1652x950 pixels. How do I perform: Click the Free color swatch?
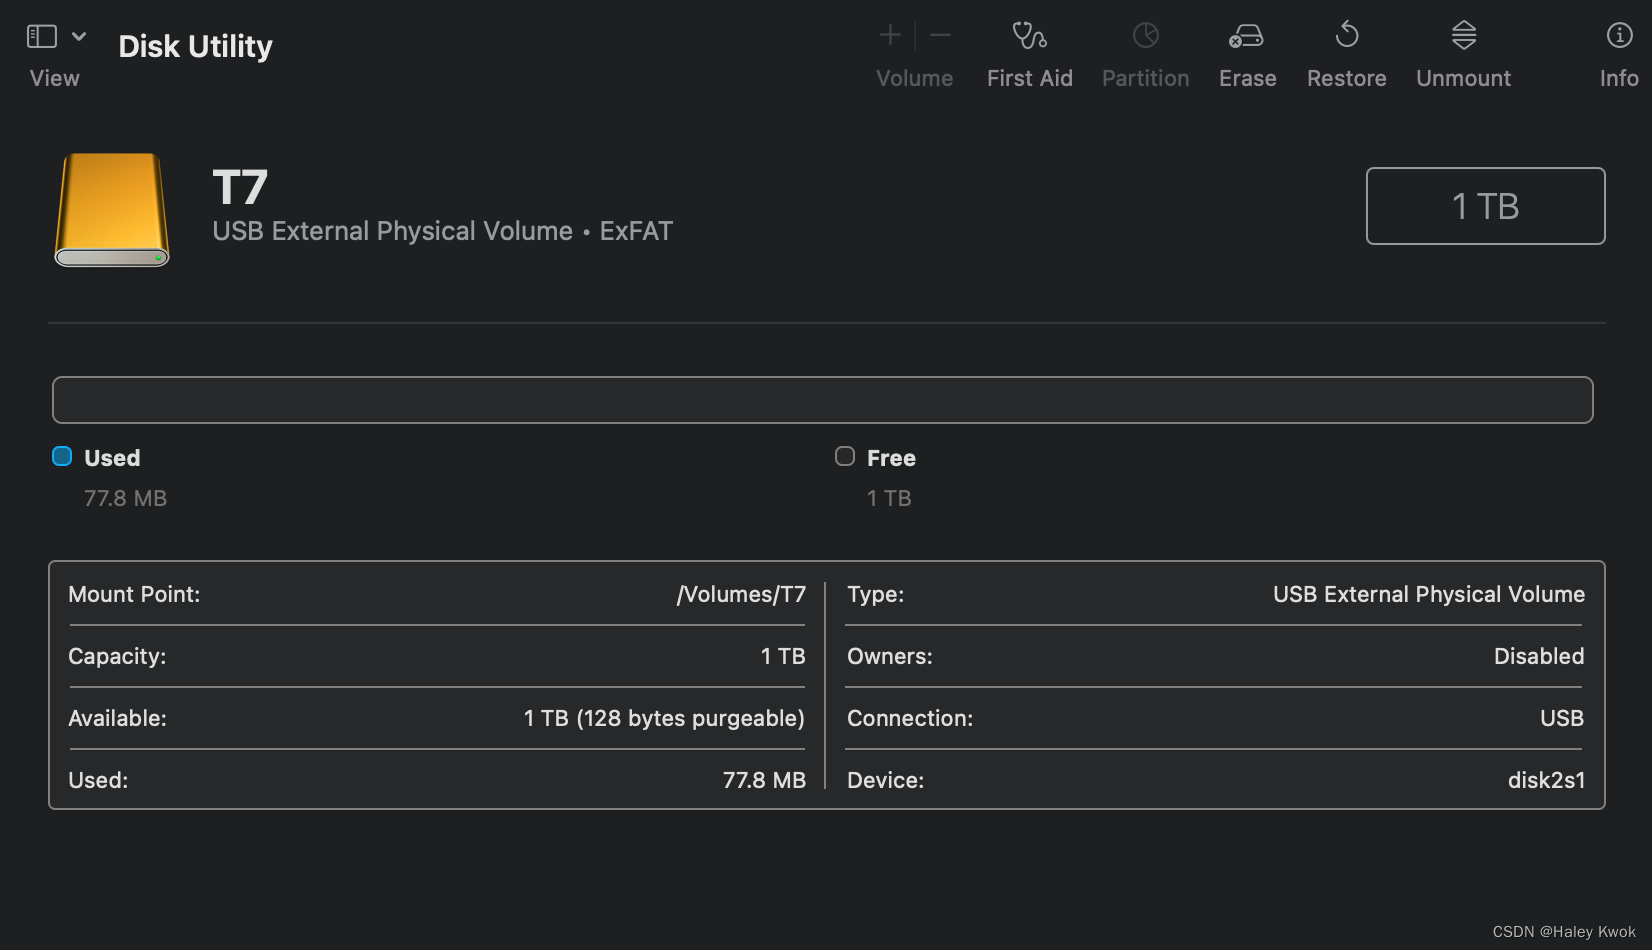845,456
